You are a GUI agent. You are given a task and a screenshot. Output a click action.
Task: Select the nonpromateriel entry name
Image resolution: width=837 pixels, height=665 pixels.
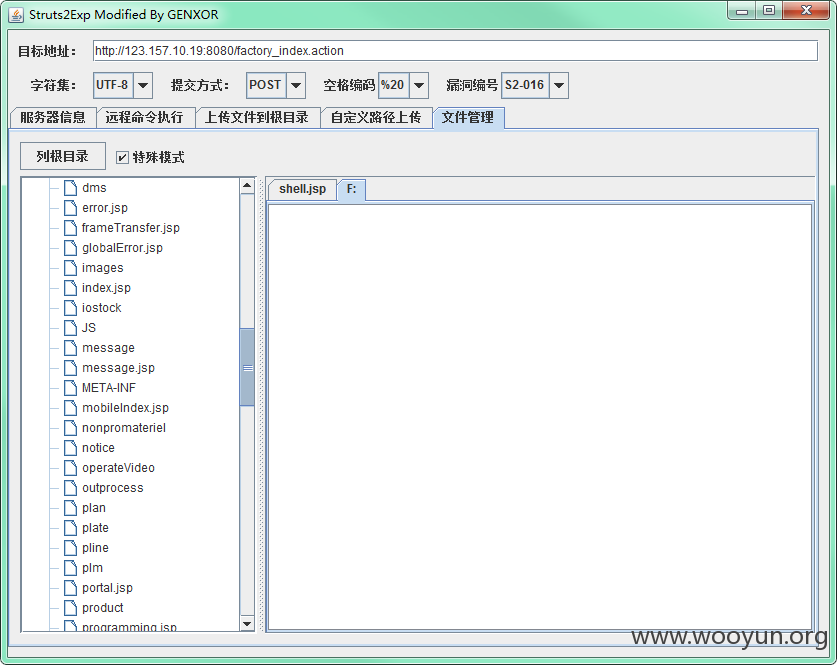tap(124, 428)
